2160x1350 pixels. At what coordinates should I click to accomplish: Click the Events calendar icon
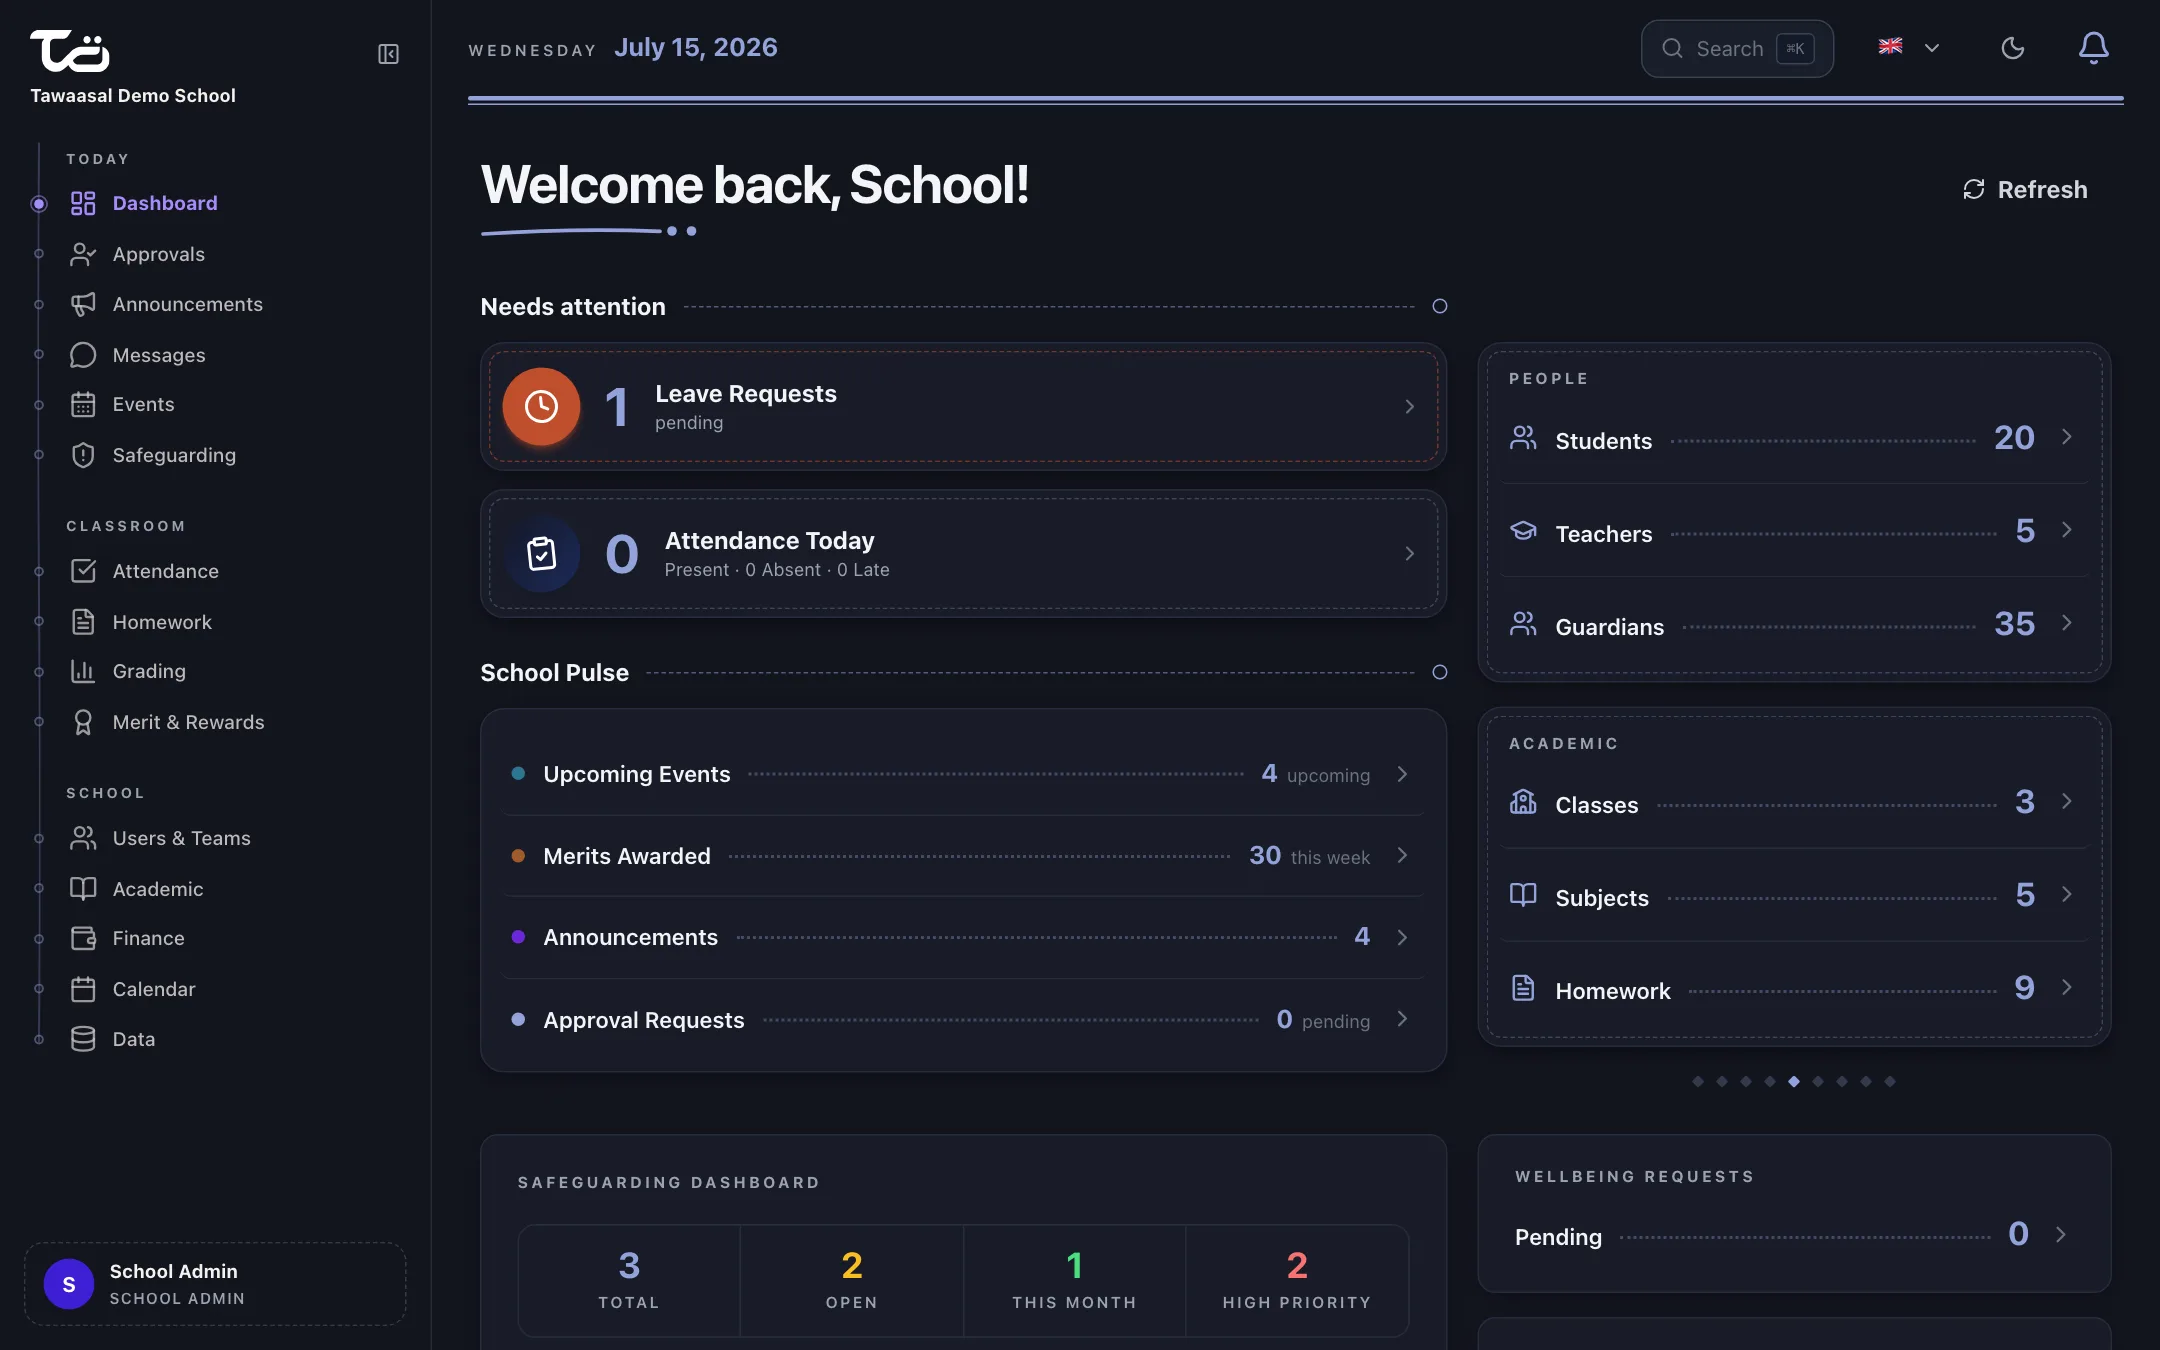[83, 404]
